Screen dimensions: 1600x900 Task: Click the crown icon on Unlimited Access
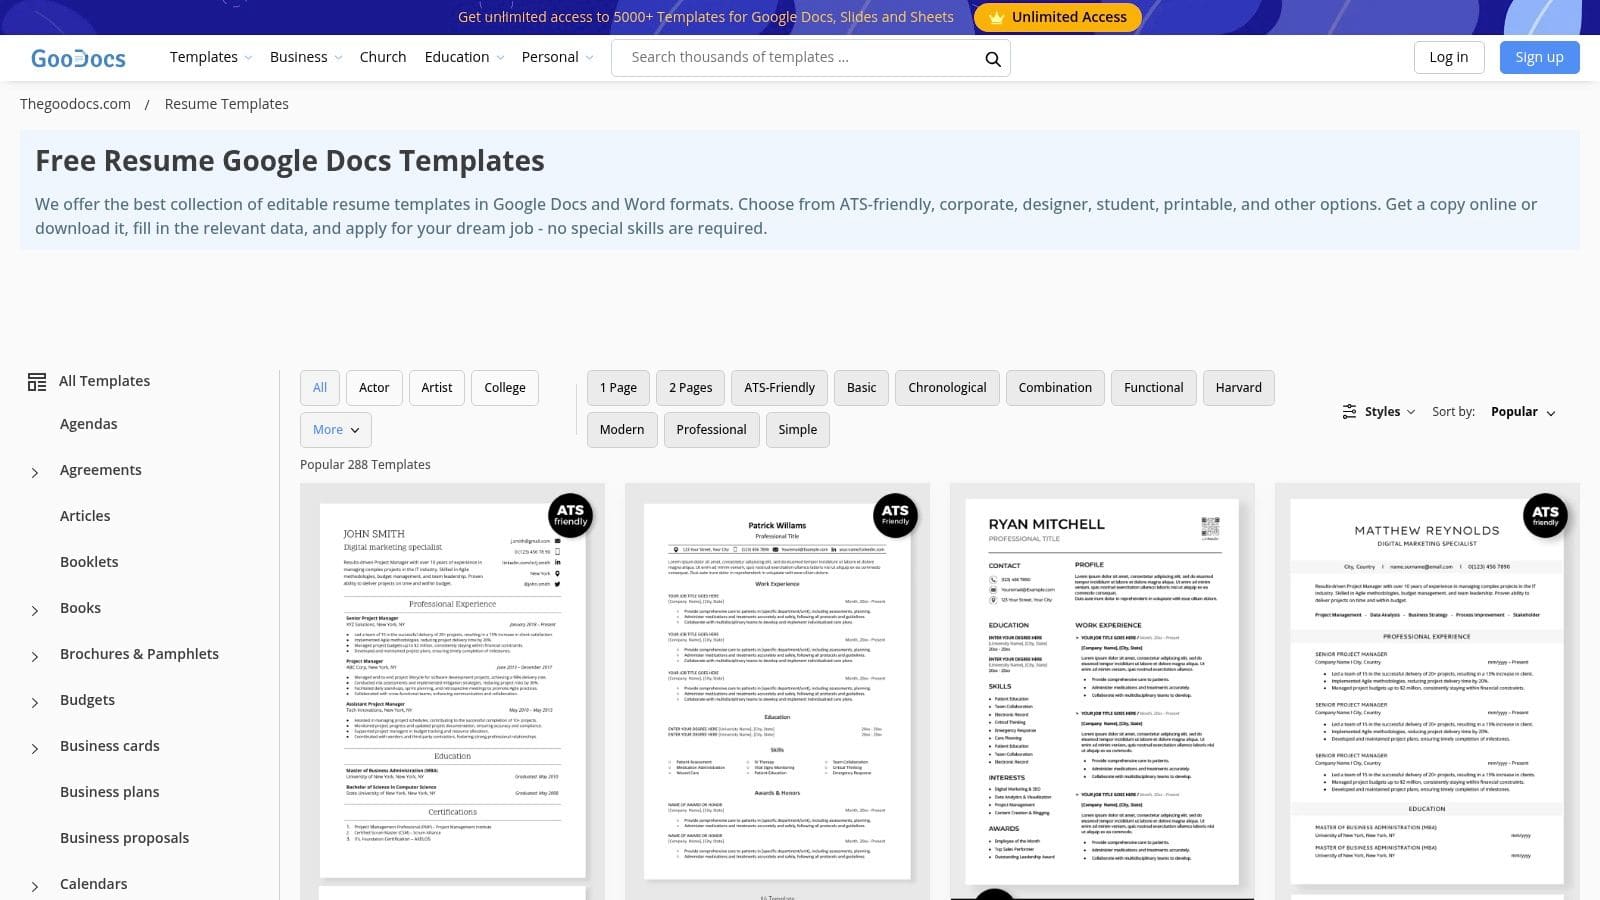[997, 17]
